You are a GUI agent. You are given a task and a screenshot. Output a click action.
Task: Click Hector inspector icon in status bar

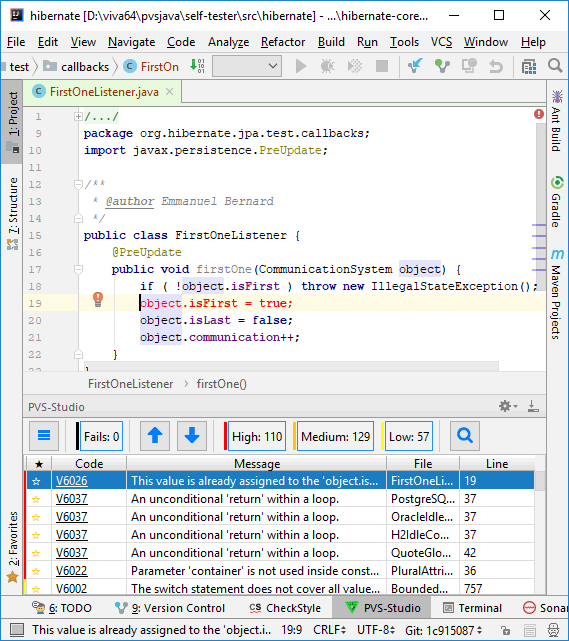pos(553,630)
